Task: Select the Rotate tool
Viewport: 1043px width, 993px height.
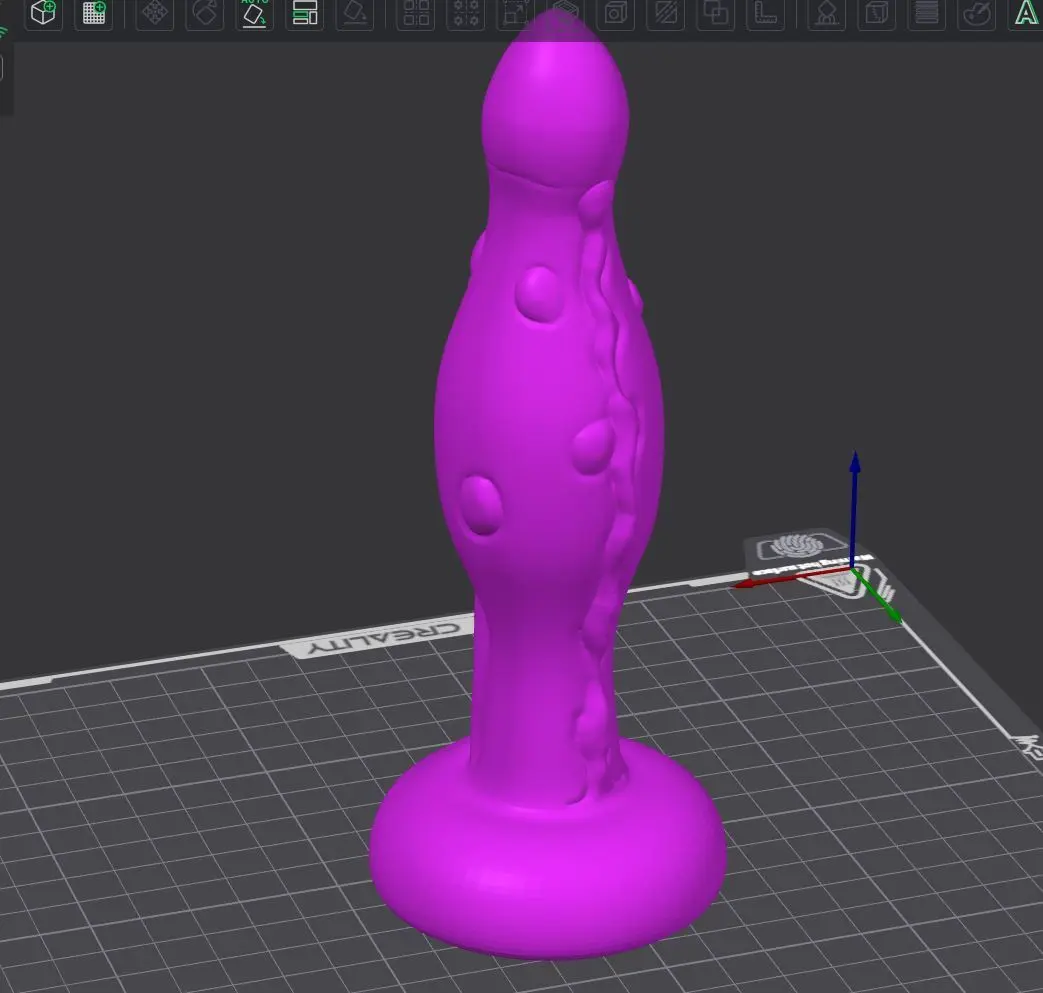Action: point(205,13)
